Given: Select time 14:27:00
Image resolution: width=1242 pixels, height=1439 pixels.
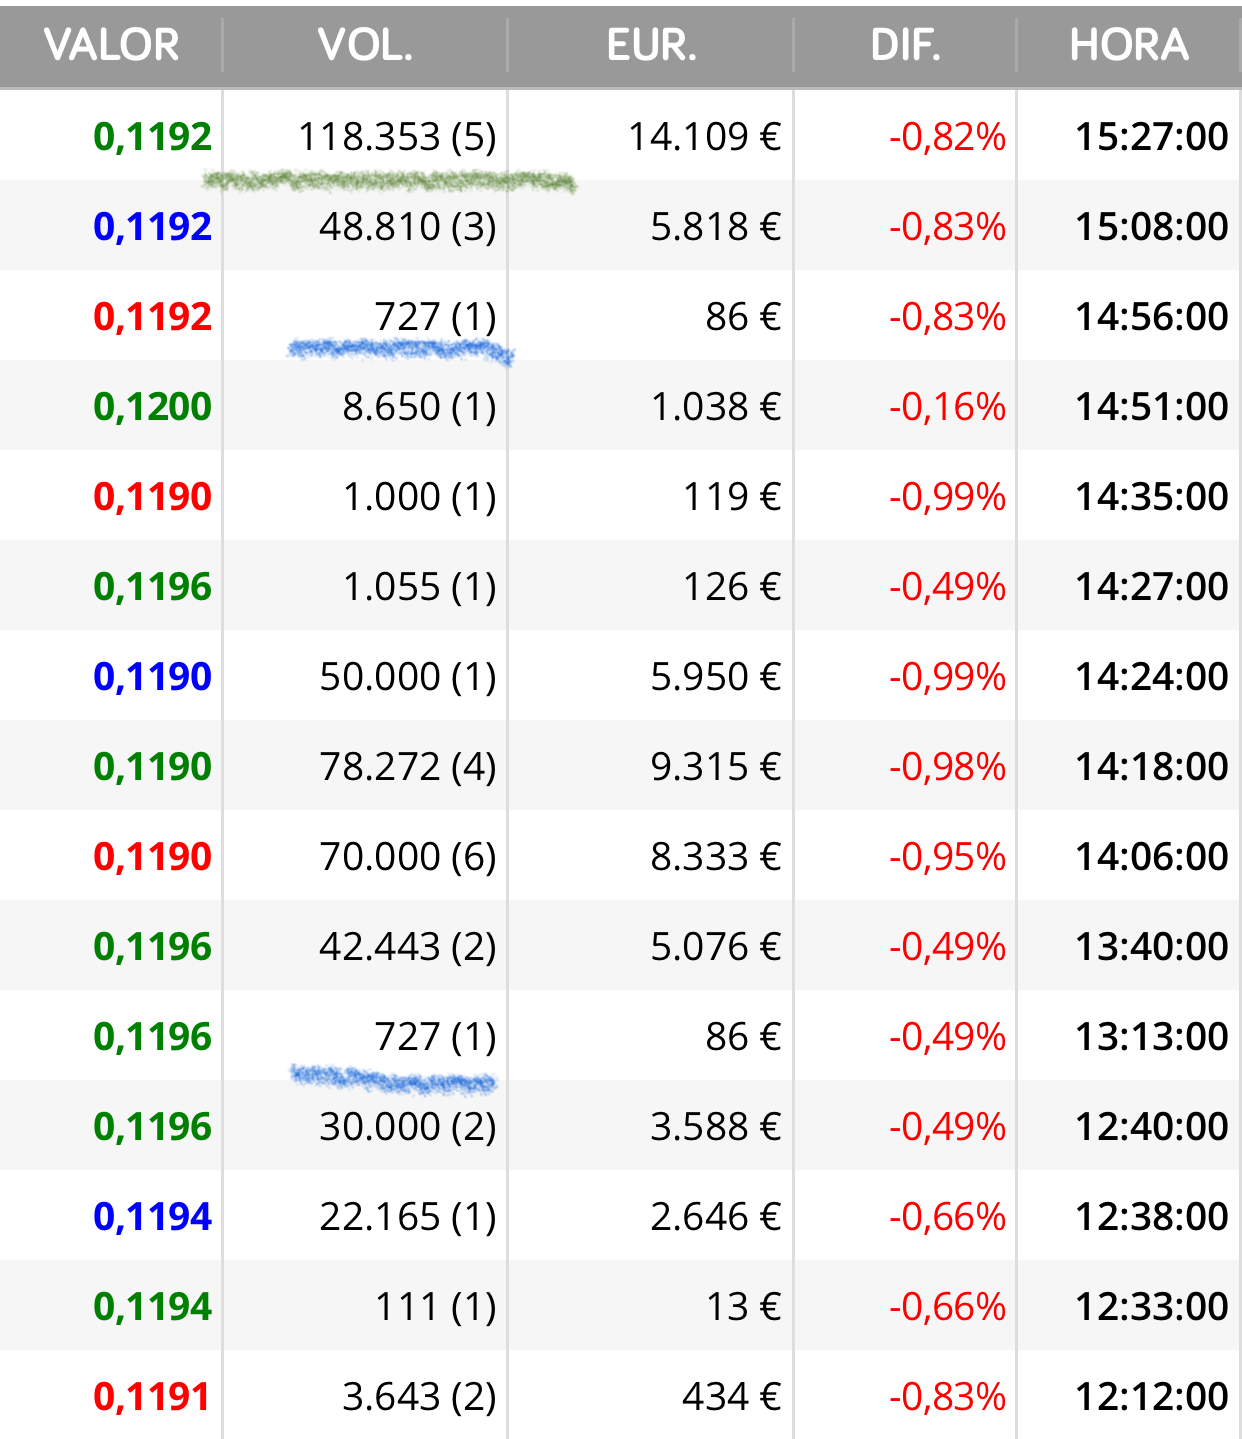Looking at the screenshot, I should click(1151, 587).
